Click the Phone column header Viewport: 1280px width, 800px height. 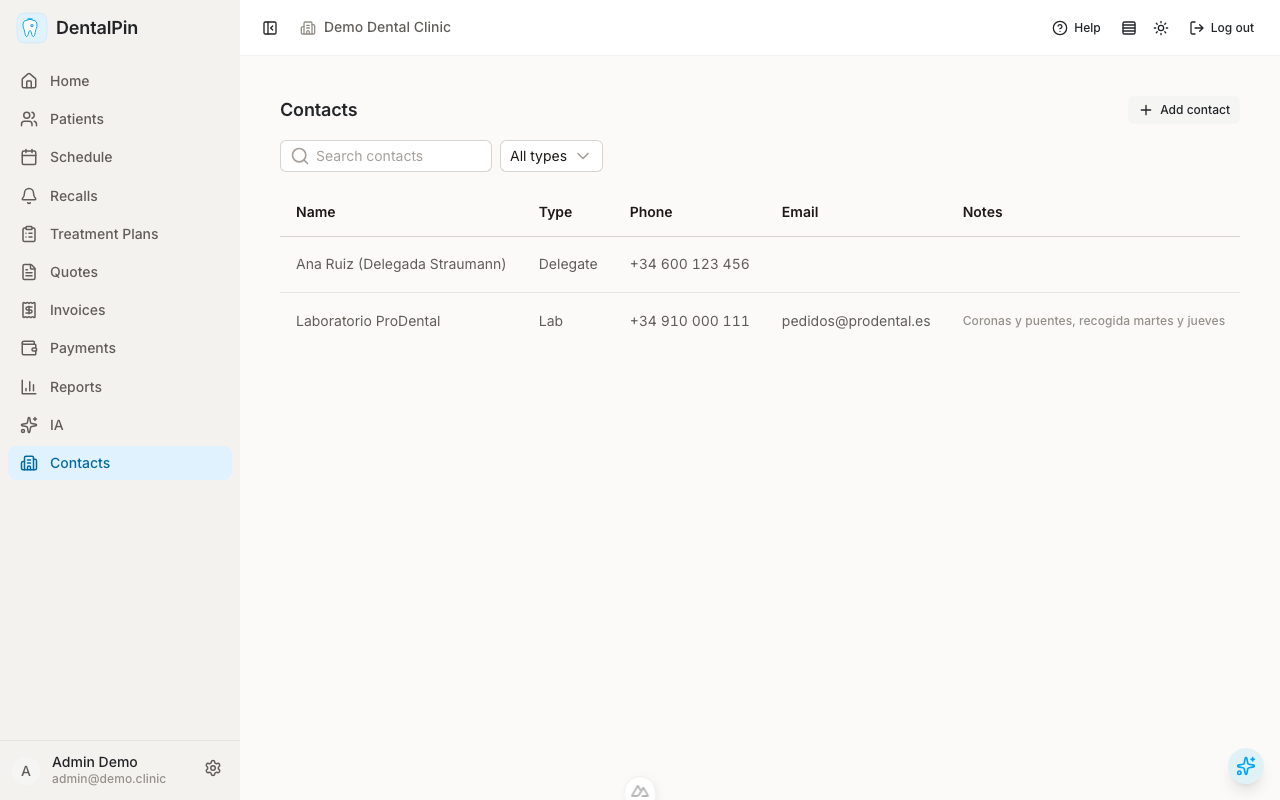651,212
